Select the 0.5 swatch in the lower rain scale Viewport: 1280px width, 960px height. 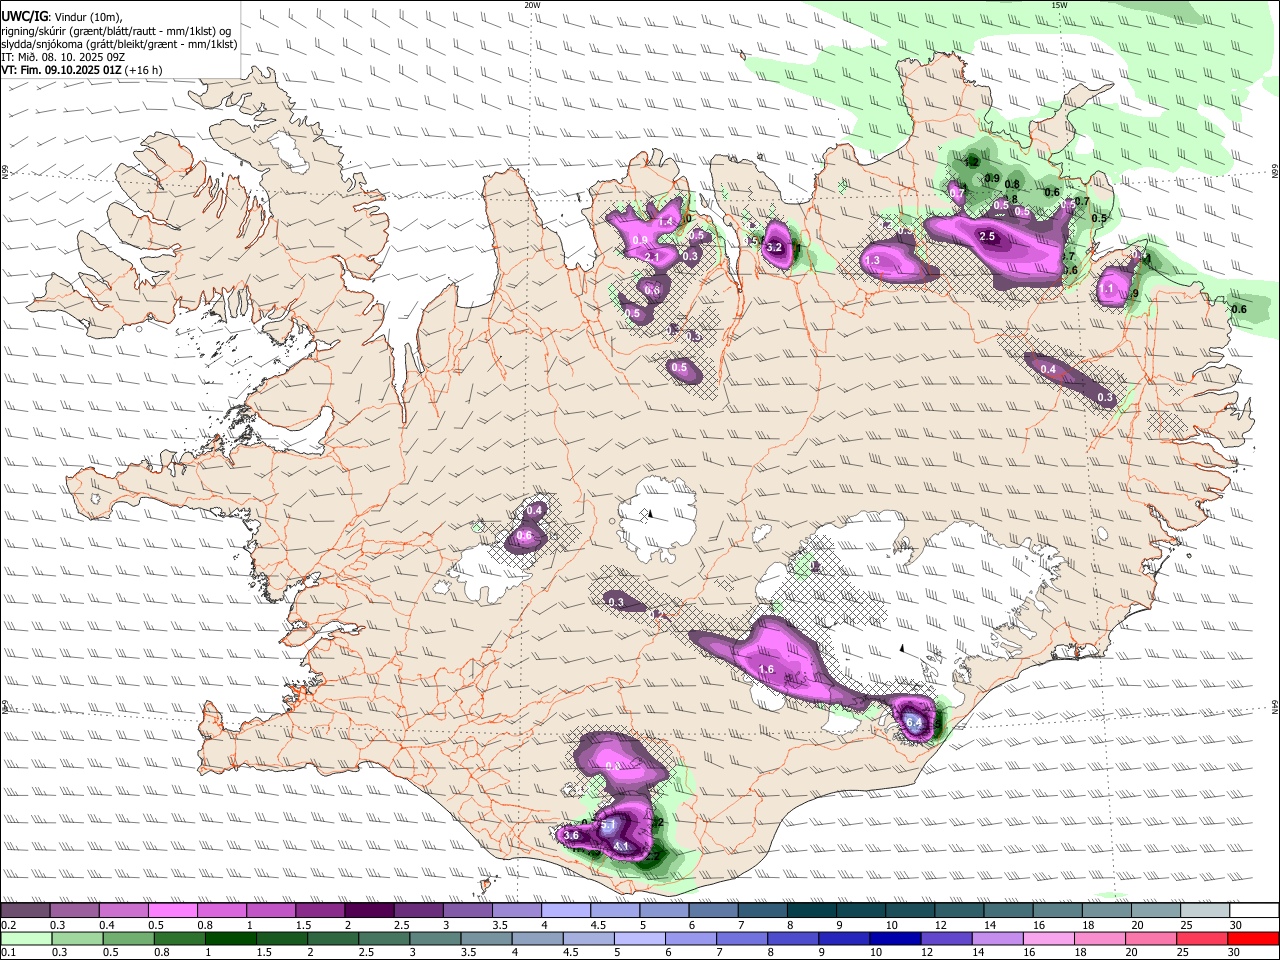click(x=128, y=938)
